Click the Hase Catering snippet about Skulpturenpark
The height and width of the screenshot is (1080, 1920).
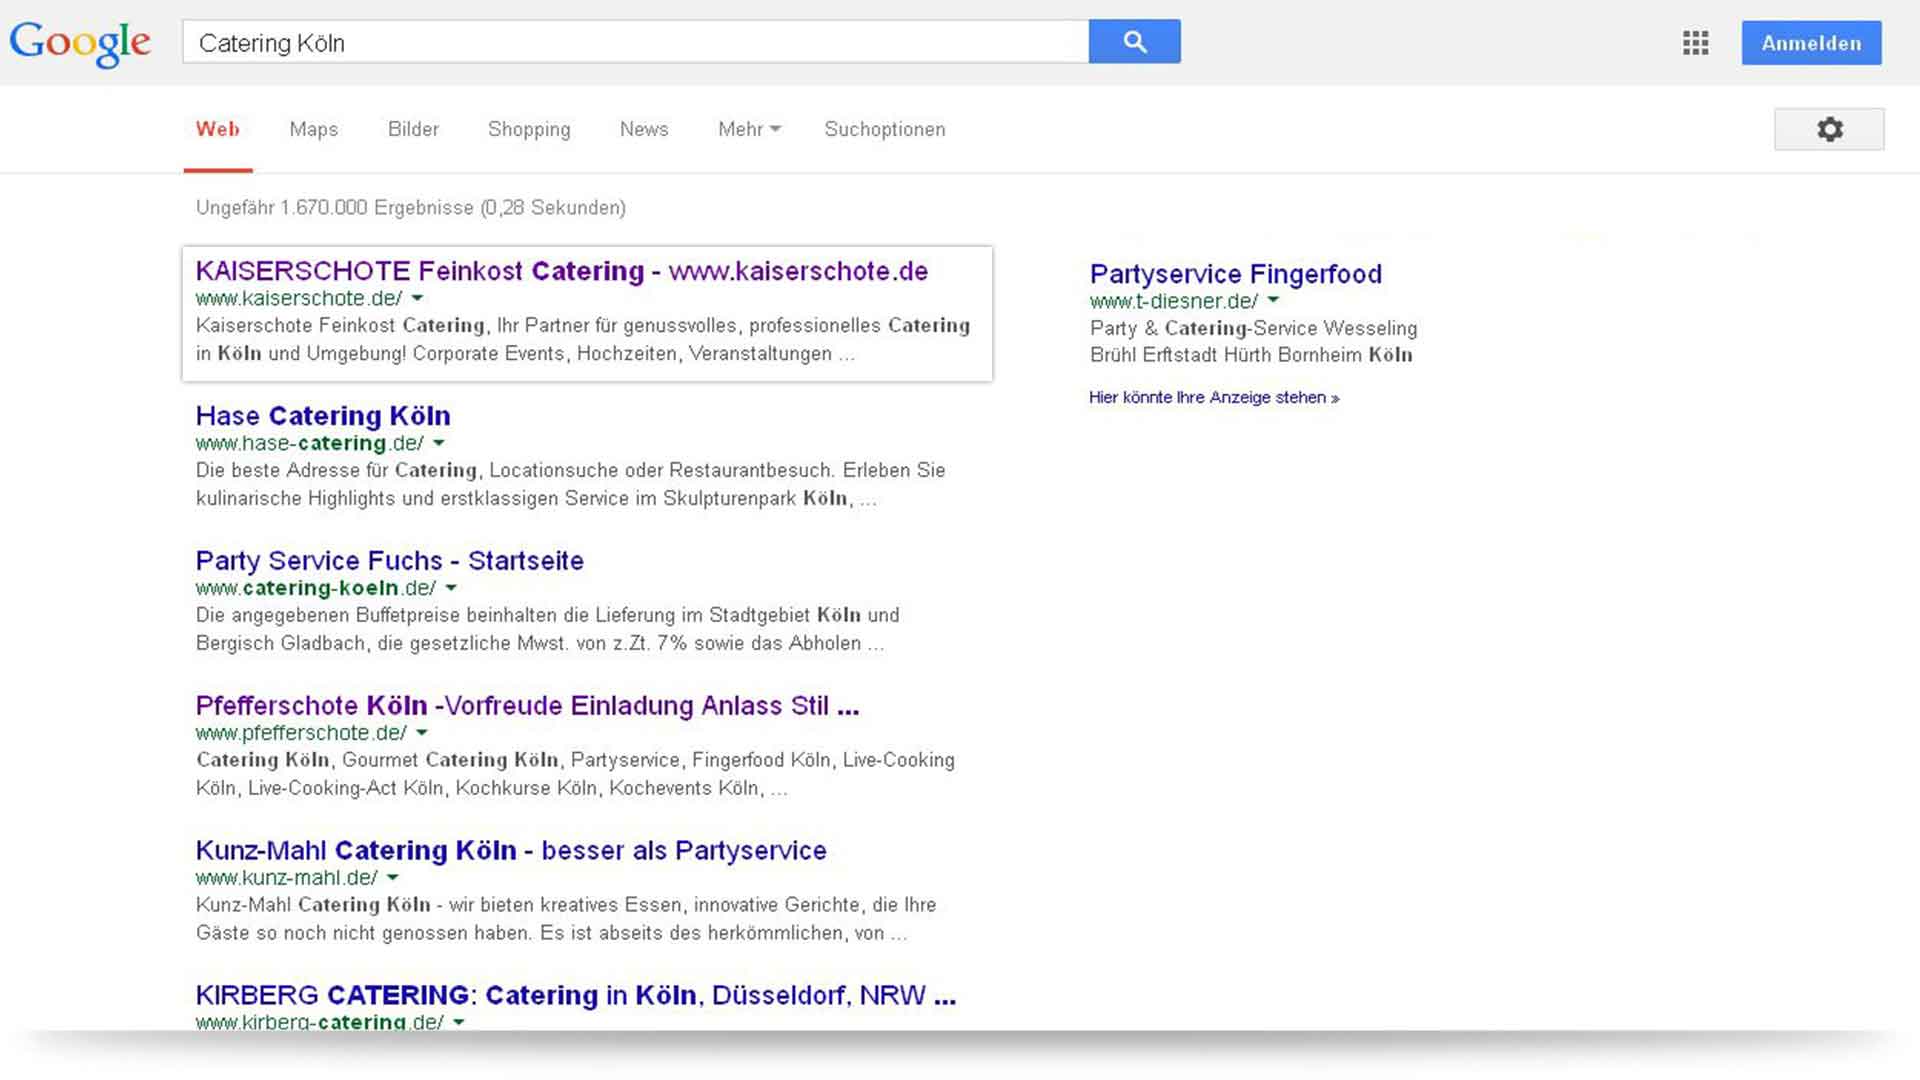tap(570, 484)
